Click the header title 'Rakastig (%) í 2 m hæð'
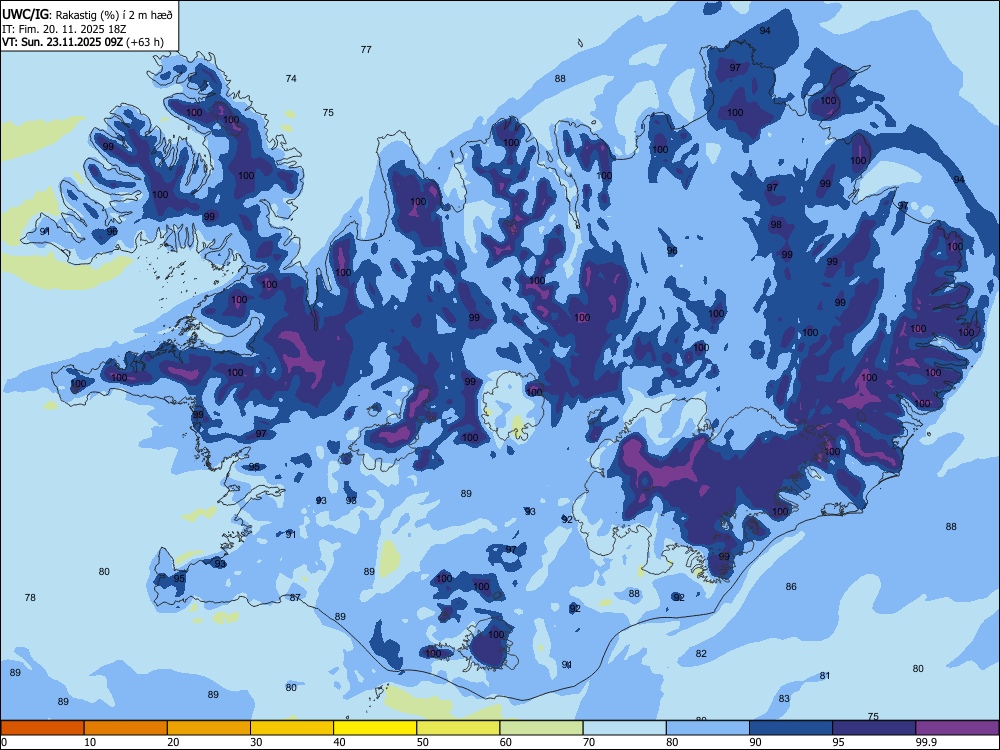 pyautogui.click(x=113, y=14)
